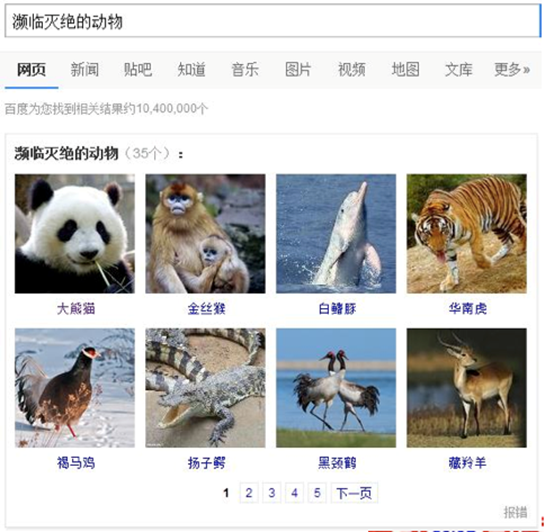554x532 pixels.
Task: Open the 贴吧 tab
Action: [138, 69]
